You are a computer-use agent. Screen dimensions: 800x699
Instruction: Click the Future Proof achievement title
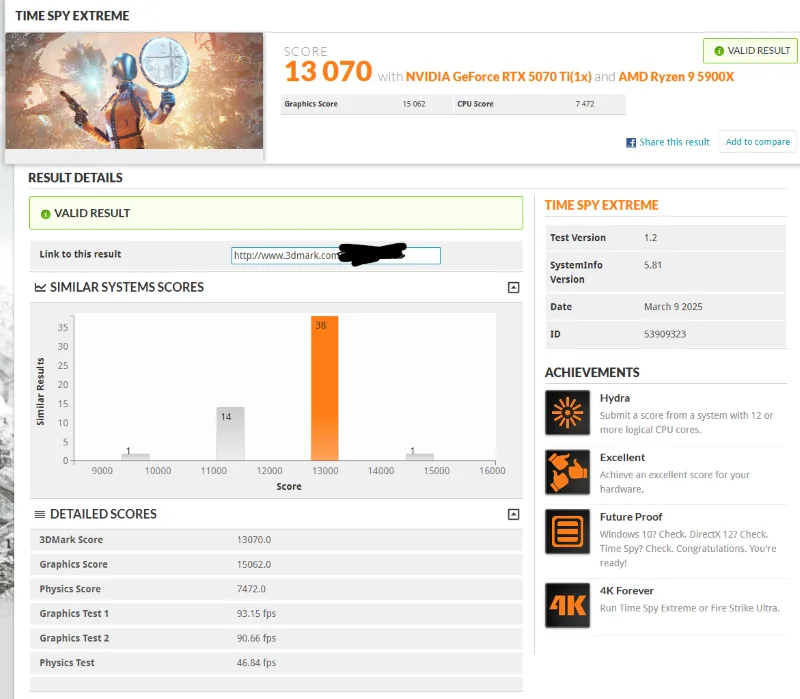coord(631,517)
